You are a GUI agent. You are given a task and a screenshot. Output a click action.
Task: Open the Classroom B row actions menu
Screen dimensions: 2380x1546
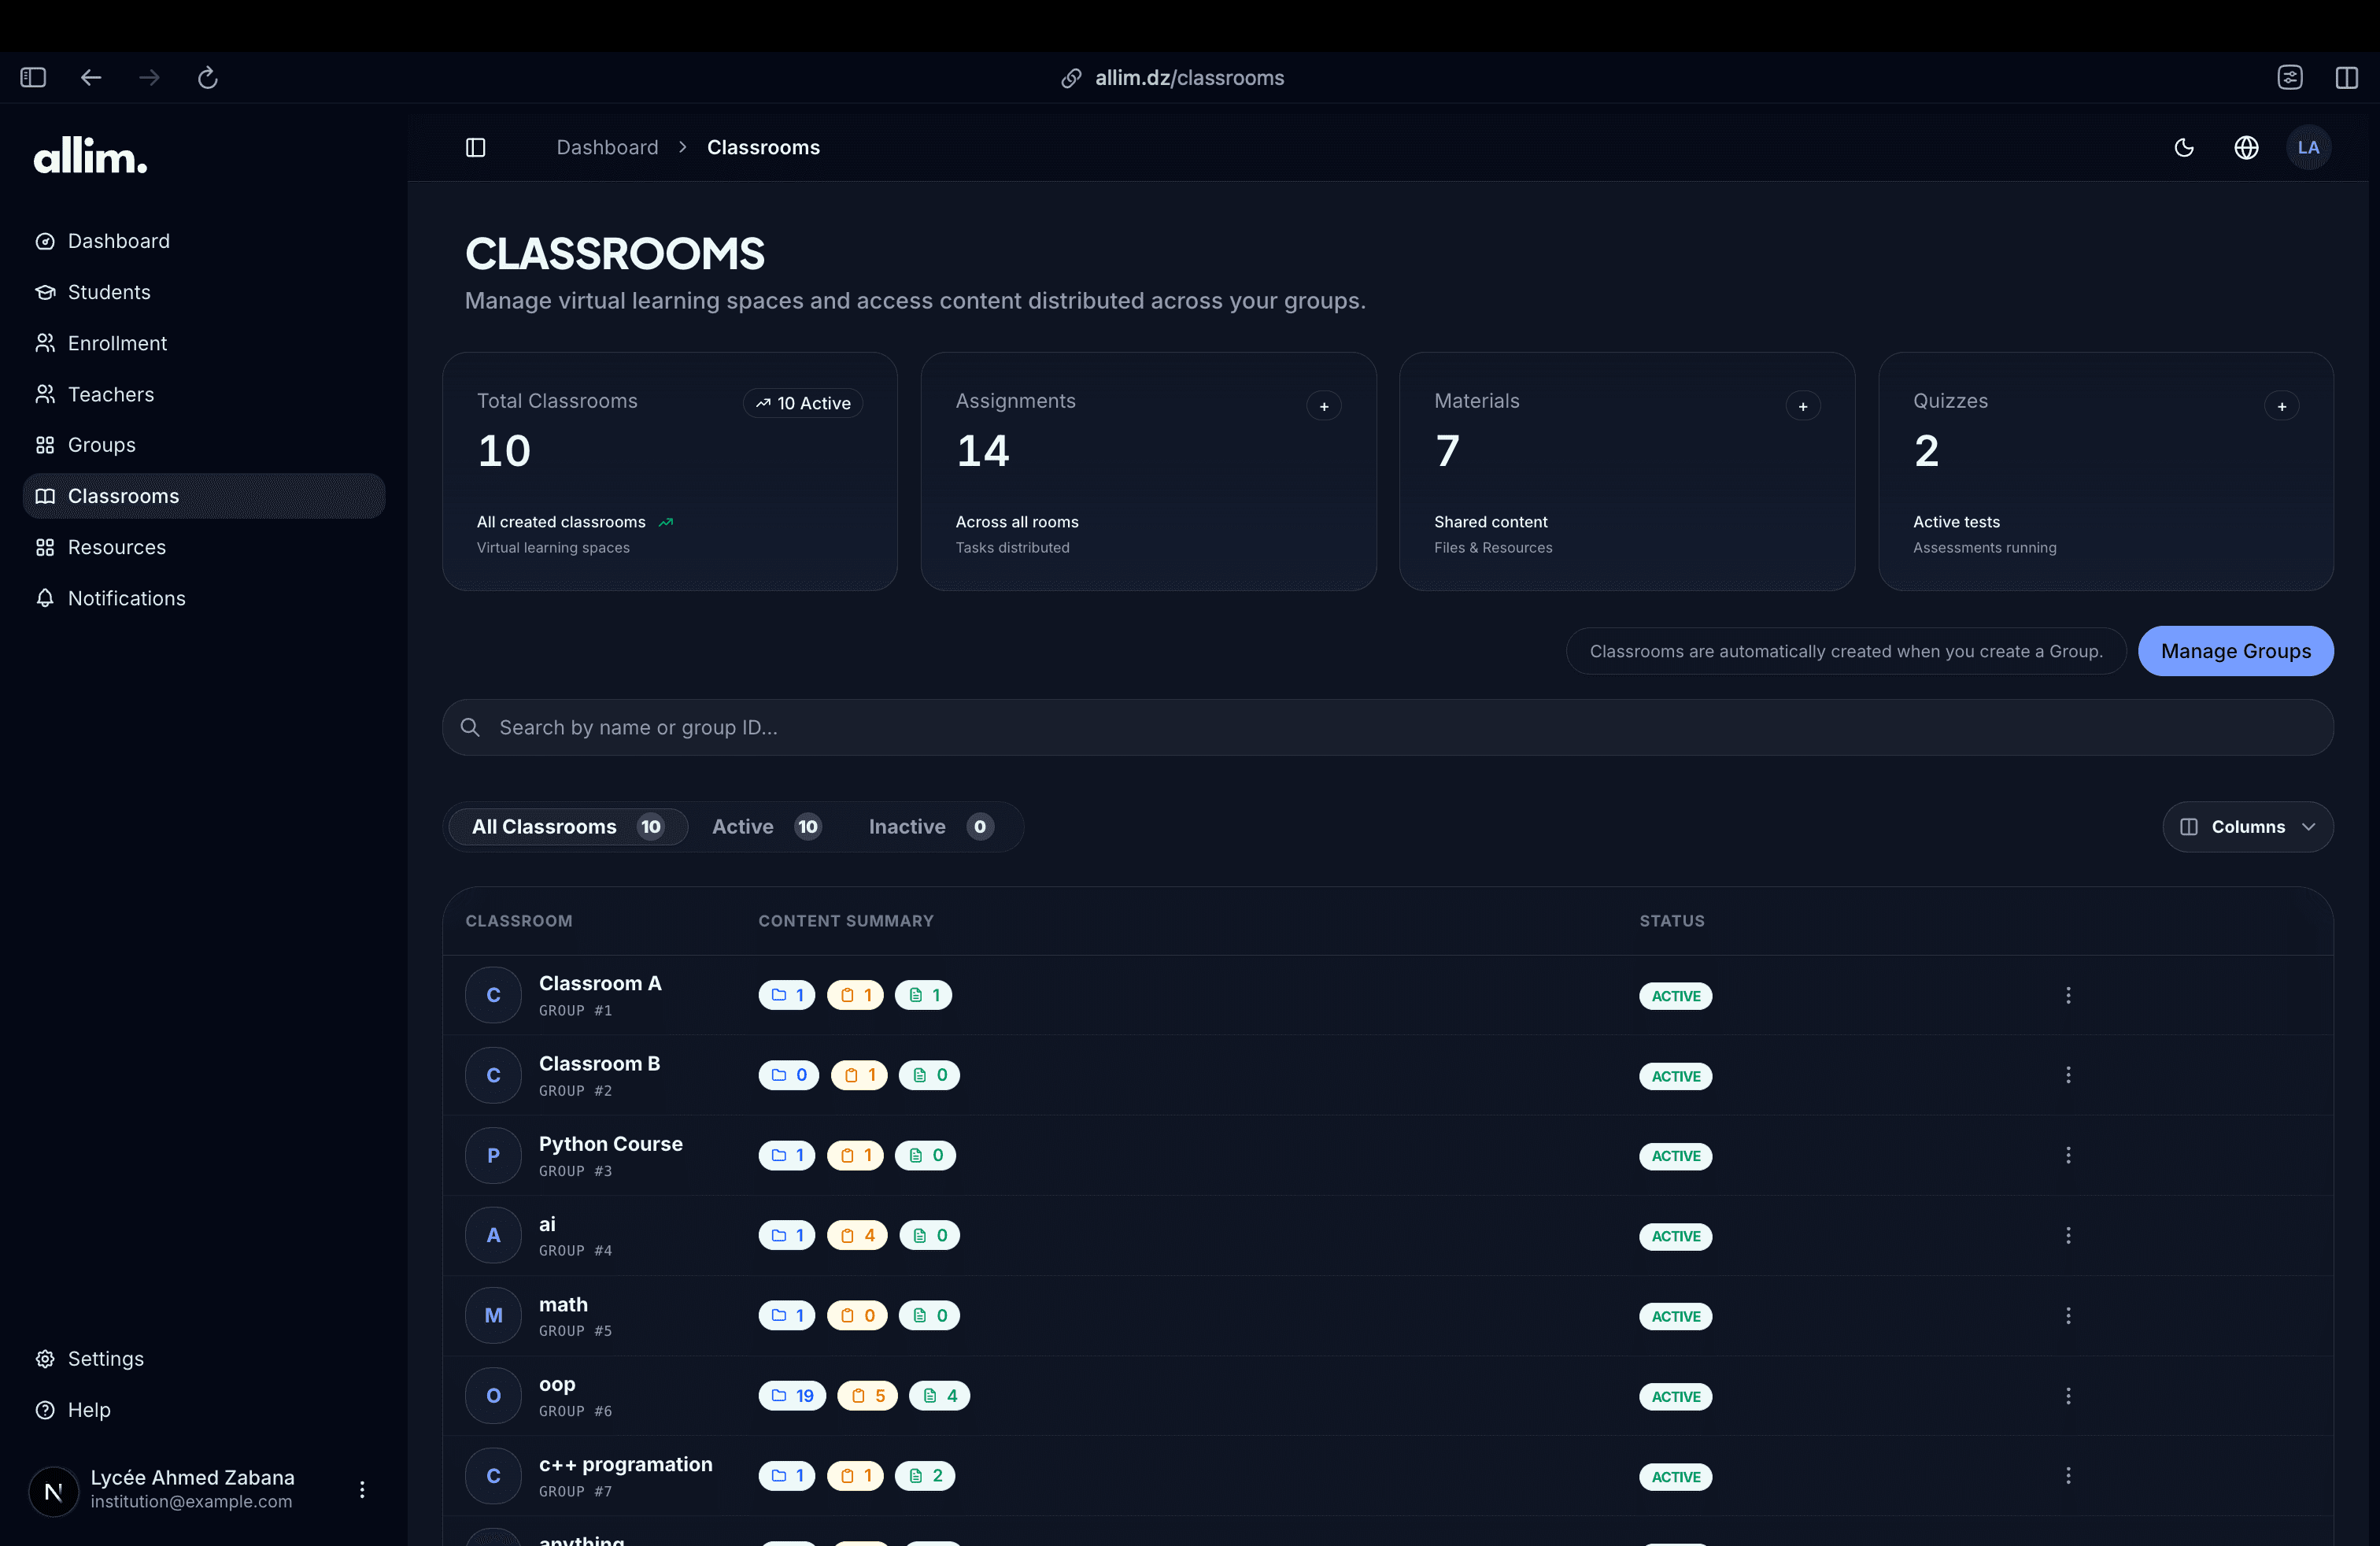coord(2068,1075)
